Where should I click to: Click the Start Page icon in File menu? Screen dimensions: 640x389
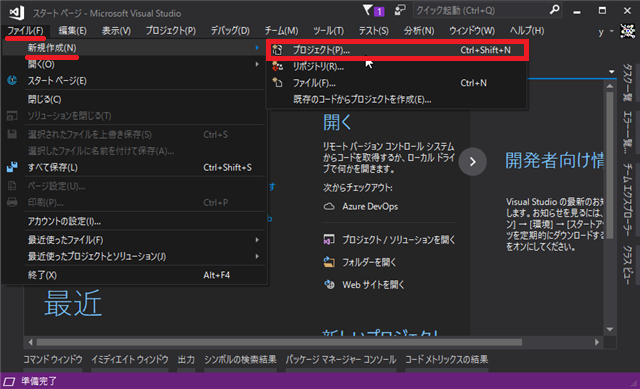click(x=12, y=80)
